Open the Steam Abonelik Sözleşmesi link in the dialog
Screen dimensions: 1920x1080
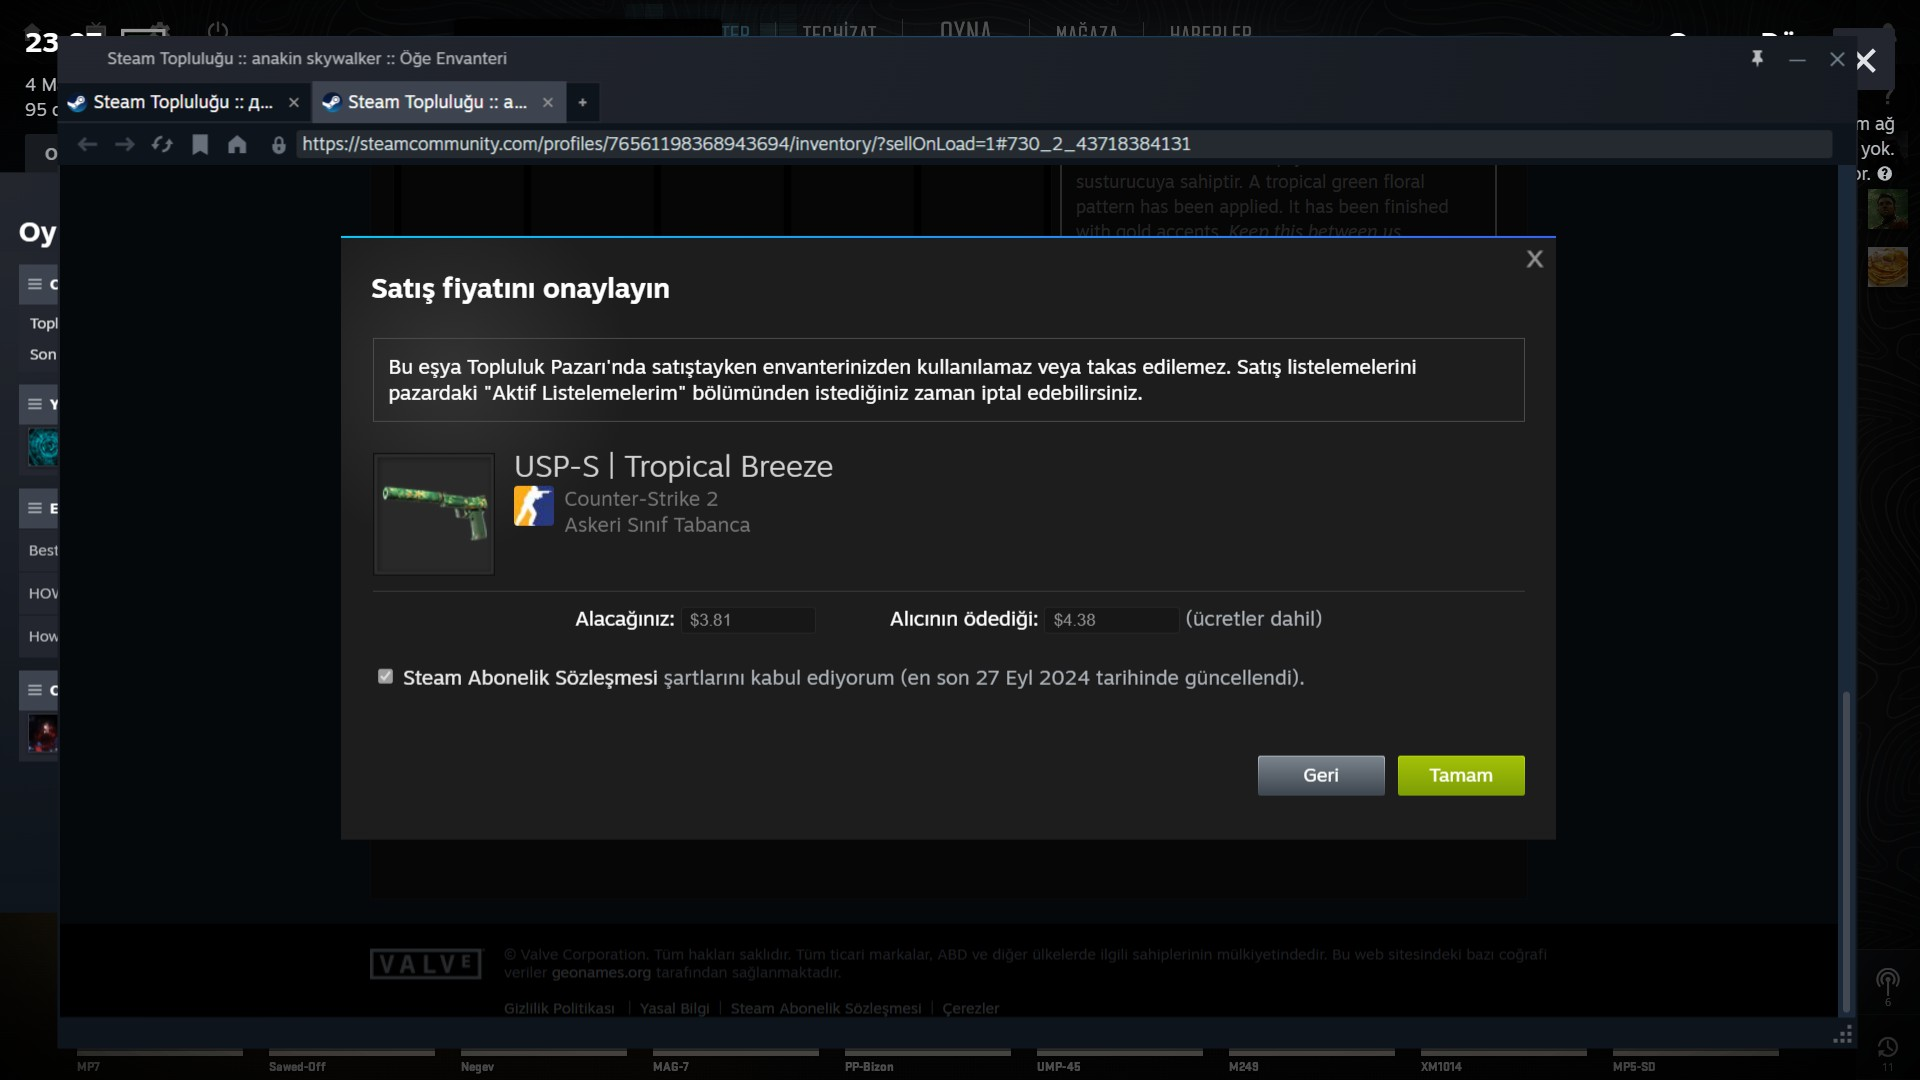530,678
